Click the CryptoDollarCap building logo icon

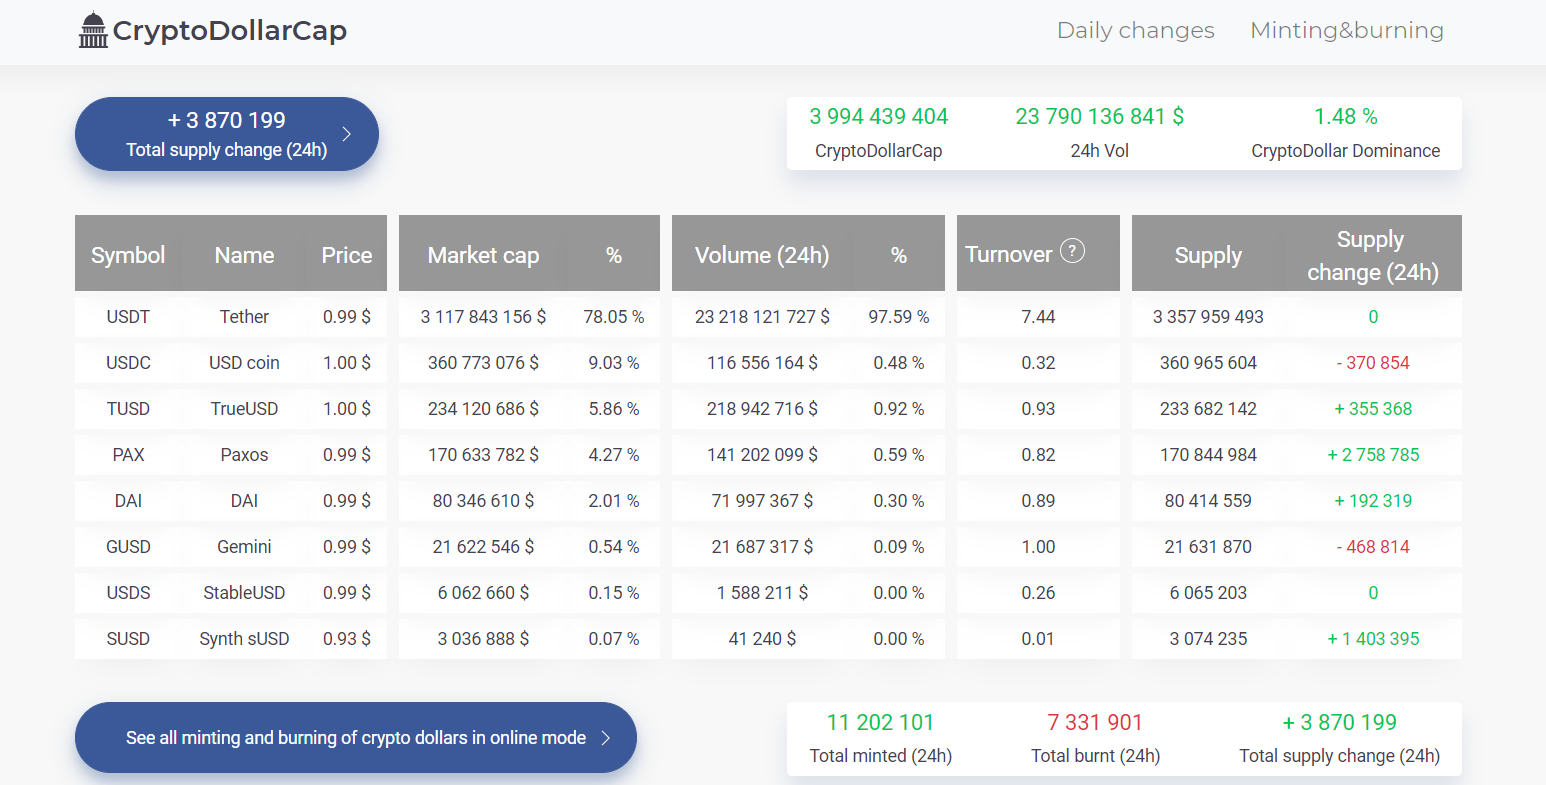click(93, 30)
